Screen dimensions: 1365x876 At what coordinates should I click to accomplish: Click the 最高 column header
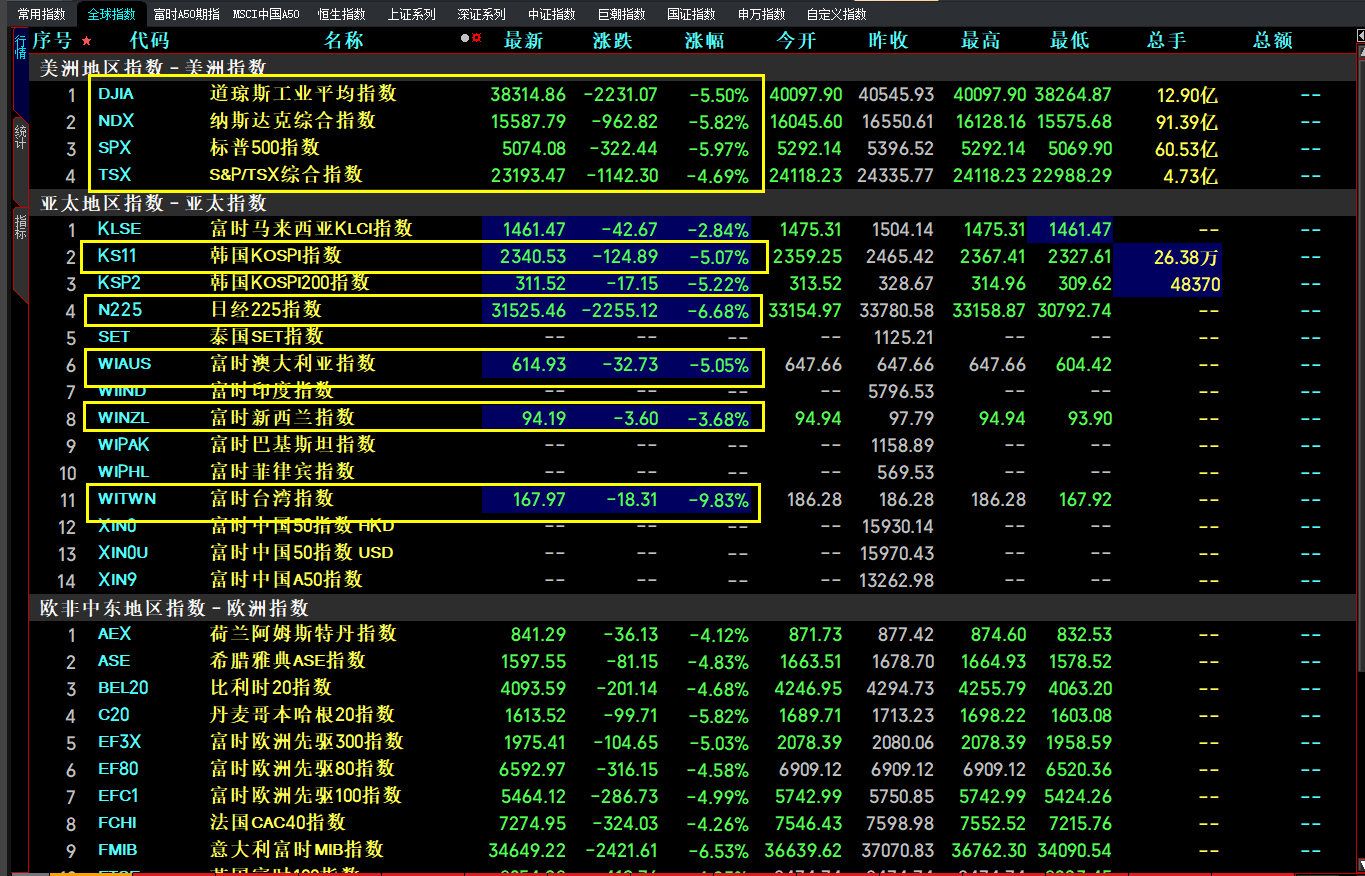coord(980,41)
